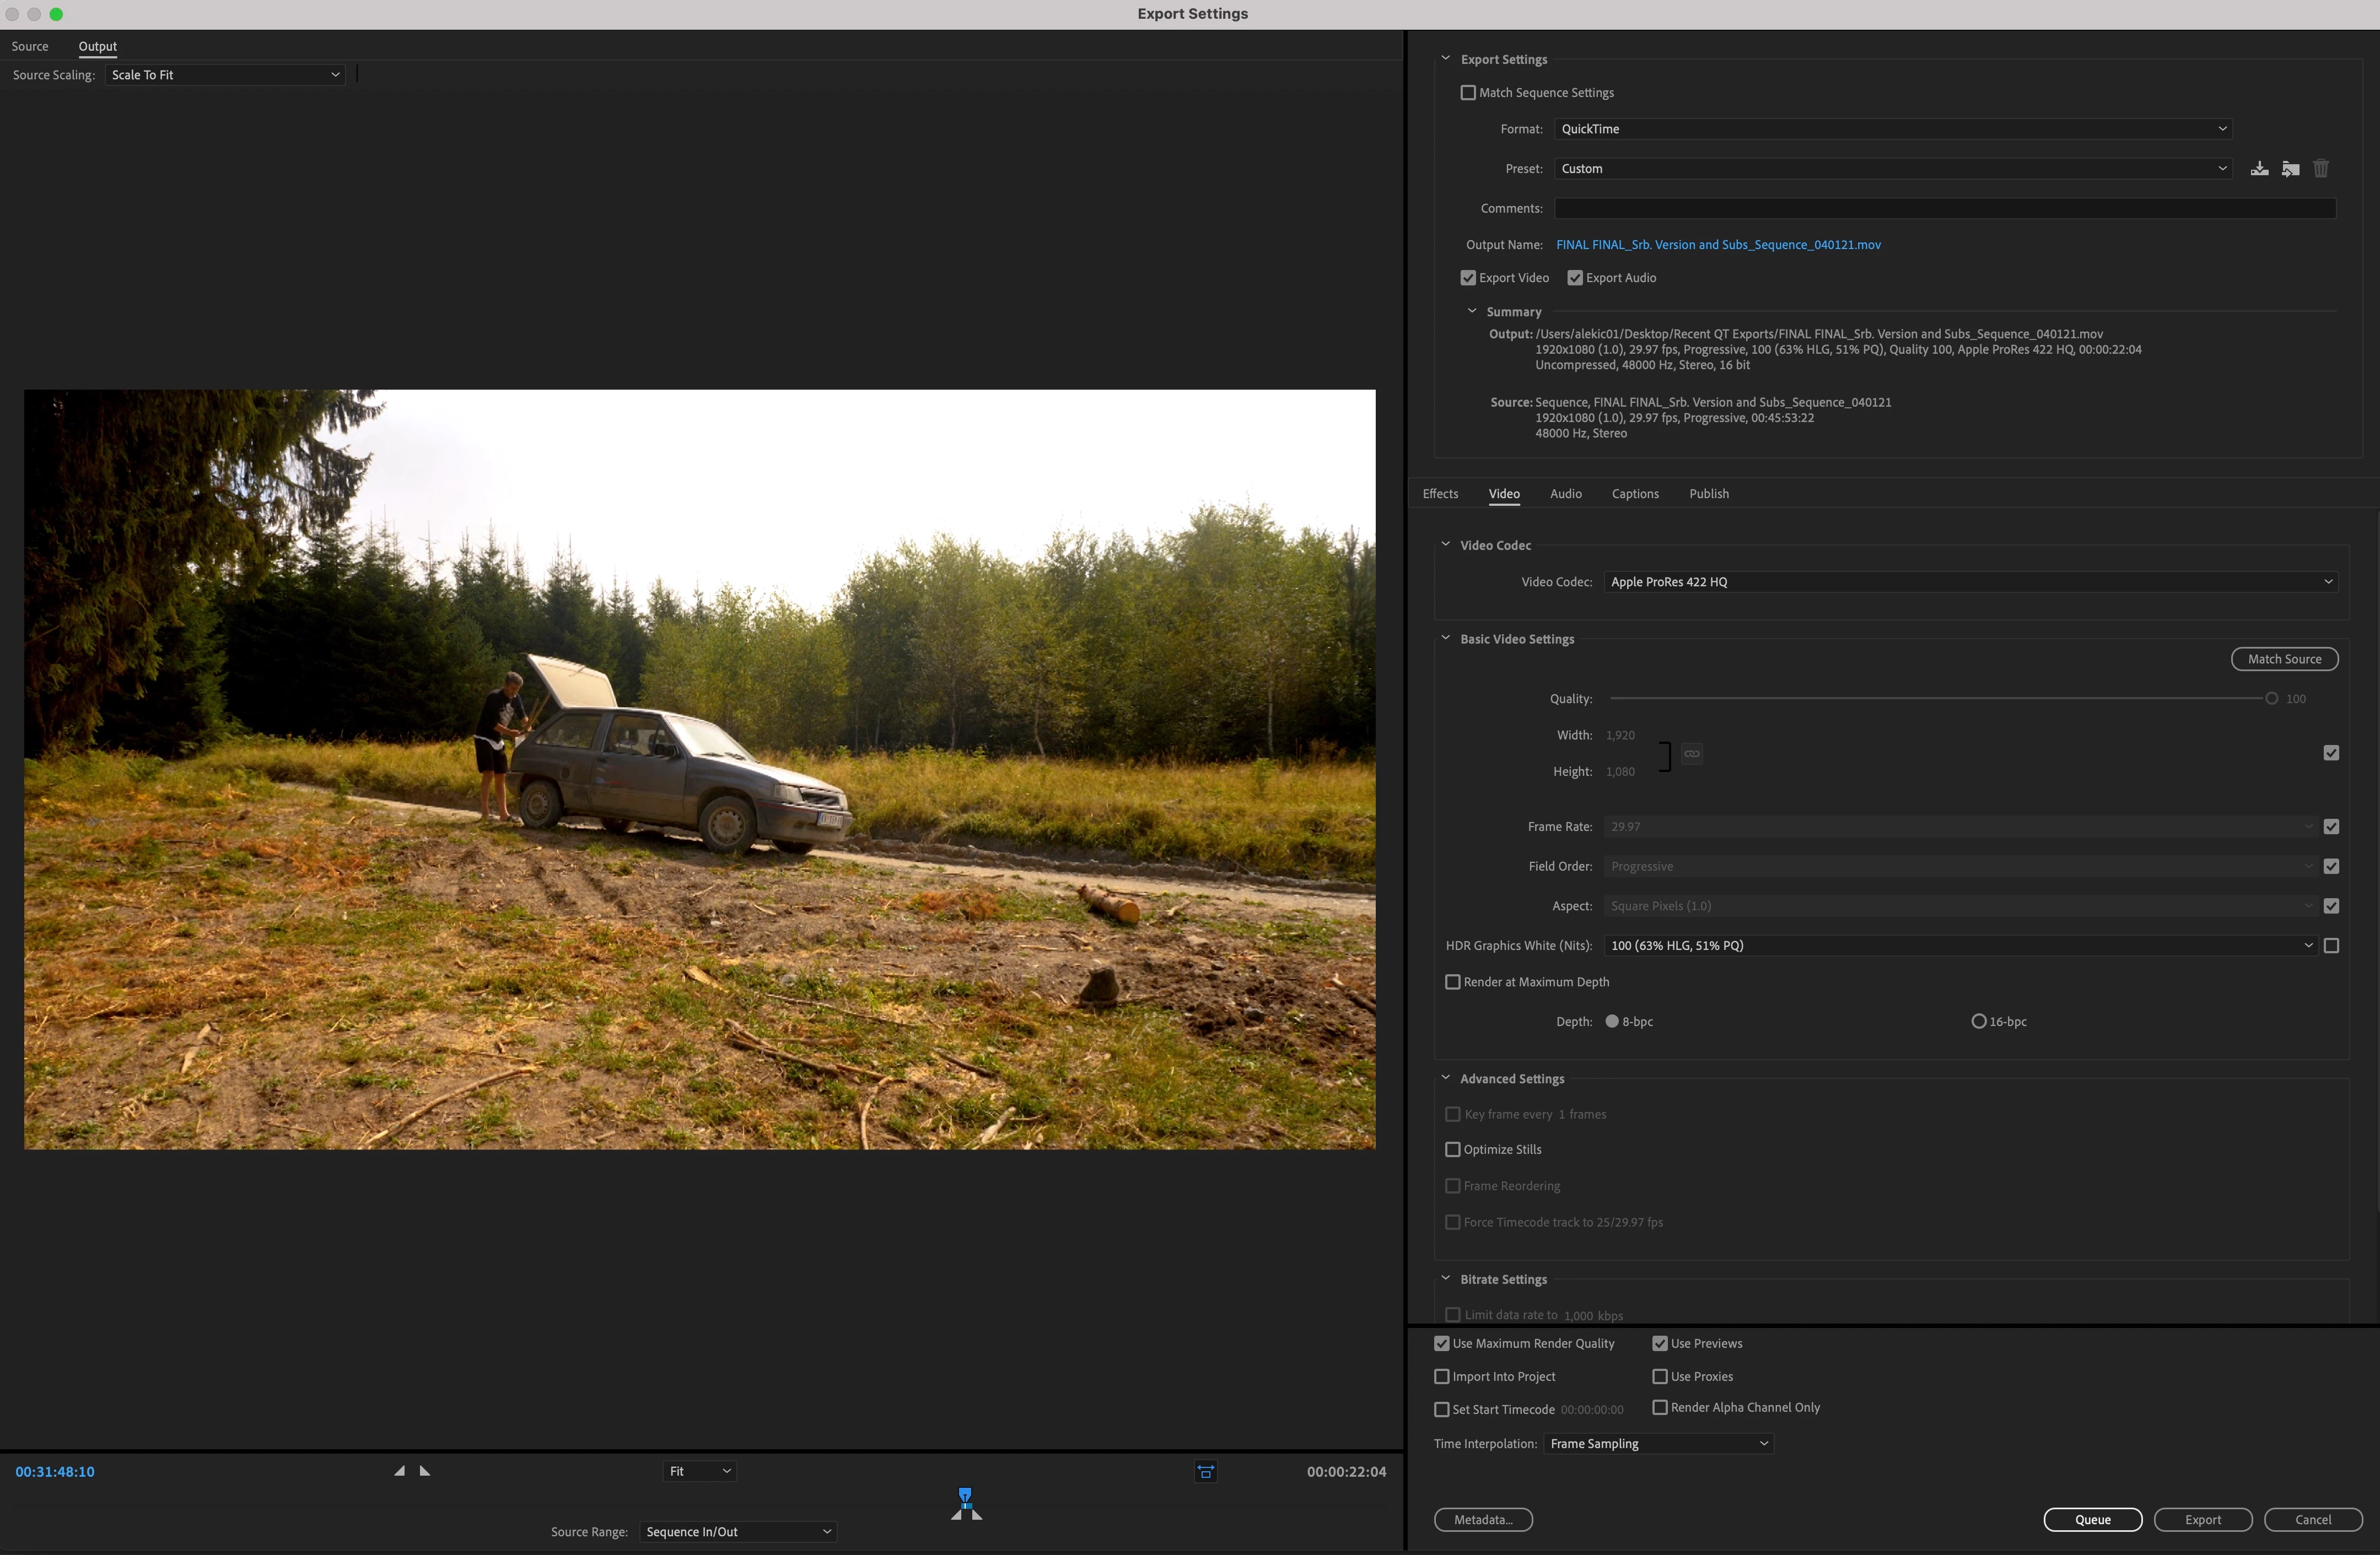Image resolution: width=2380 pixels, height=1555 pixels.
Task: Click the Import Presets folder icon
Action: coord(2290,168)
